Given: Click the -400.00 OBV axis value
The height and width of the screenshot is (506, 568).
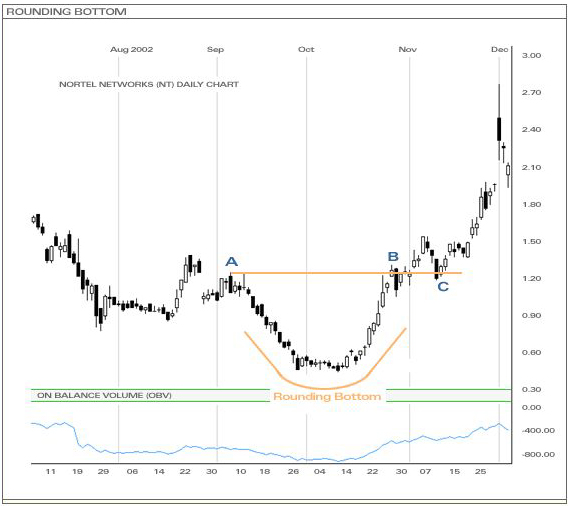Looking at the screenshot, I should [x=538, y=430].
